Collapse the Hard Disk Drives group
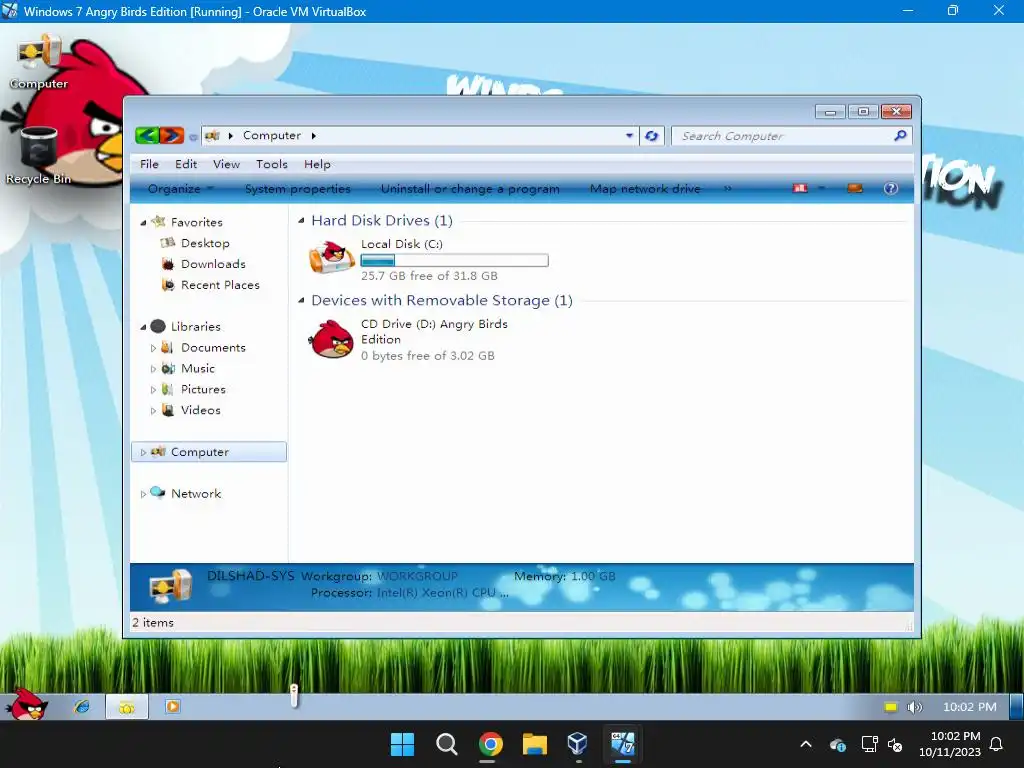Image resolution: width=1024 pixels, height=768 pixels. (301, 221)
